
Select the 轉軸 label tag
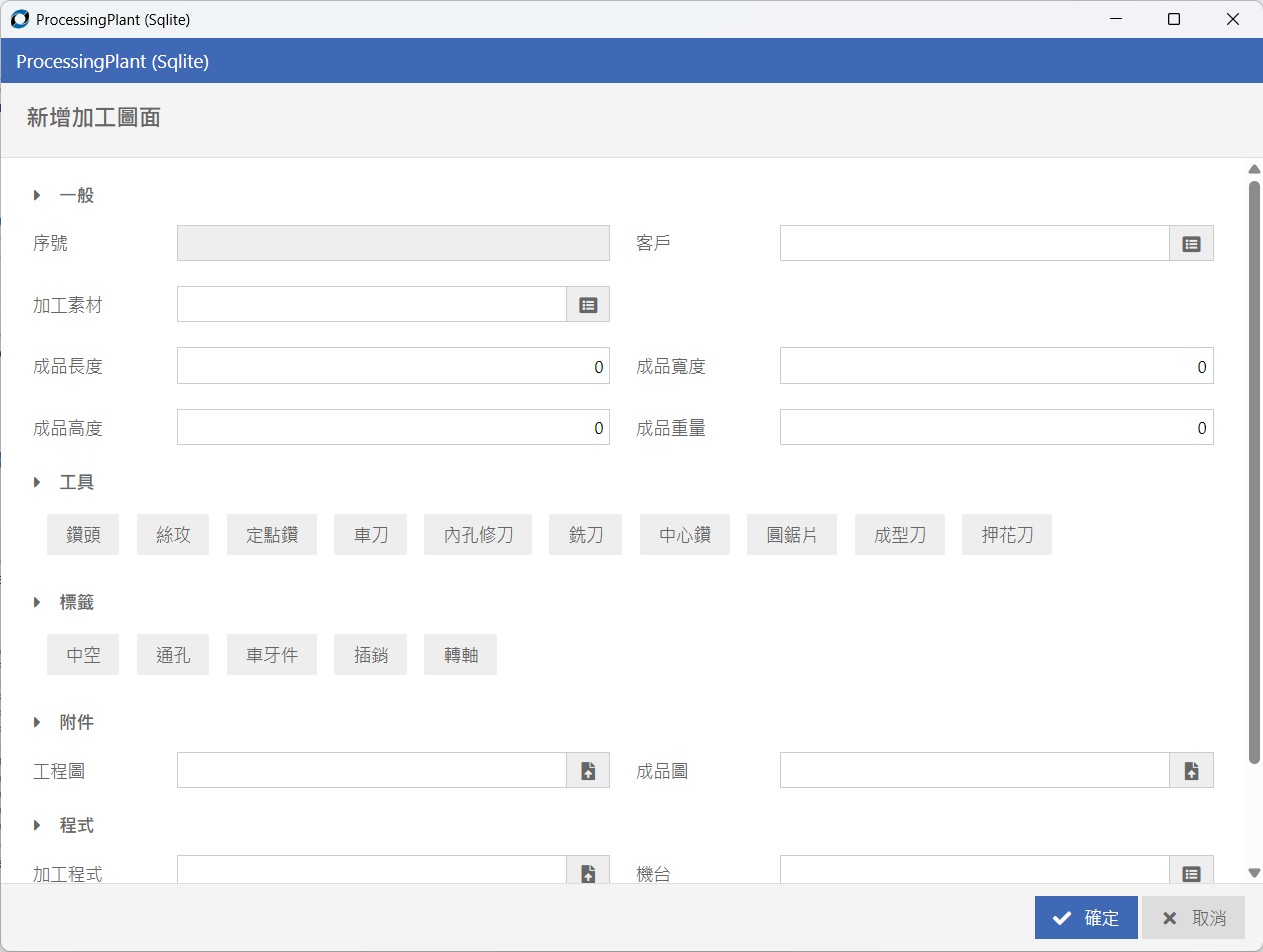tap(461, 655)
